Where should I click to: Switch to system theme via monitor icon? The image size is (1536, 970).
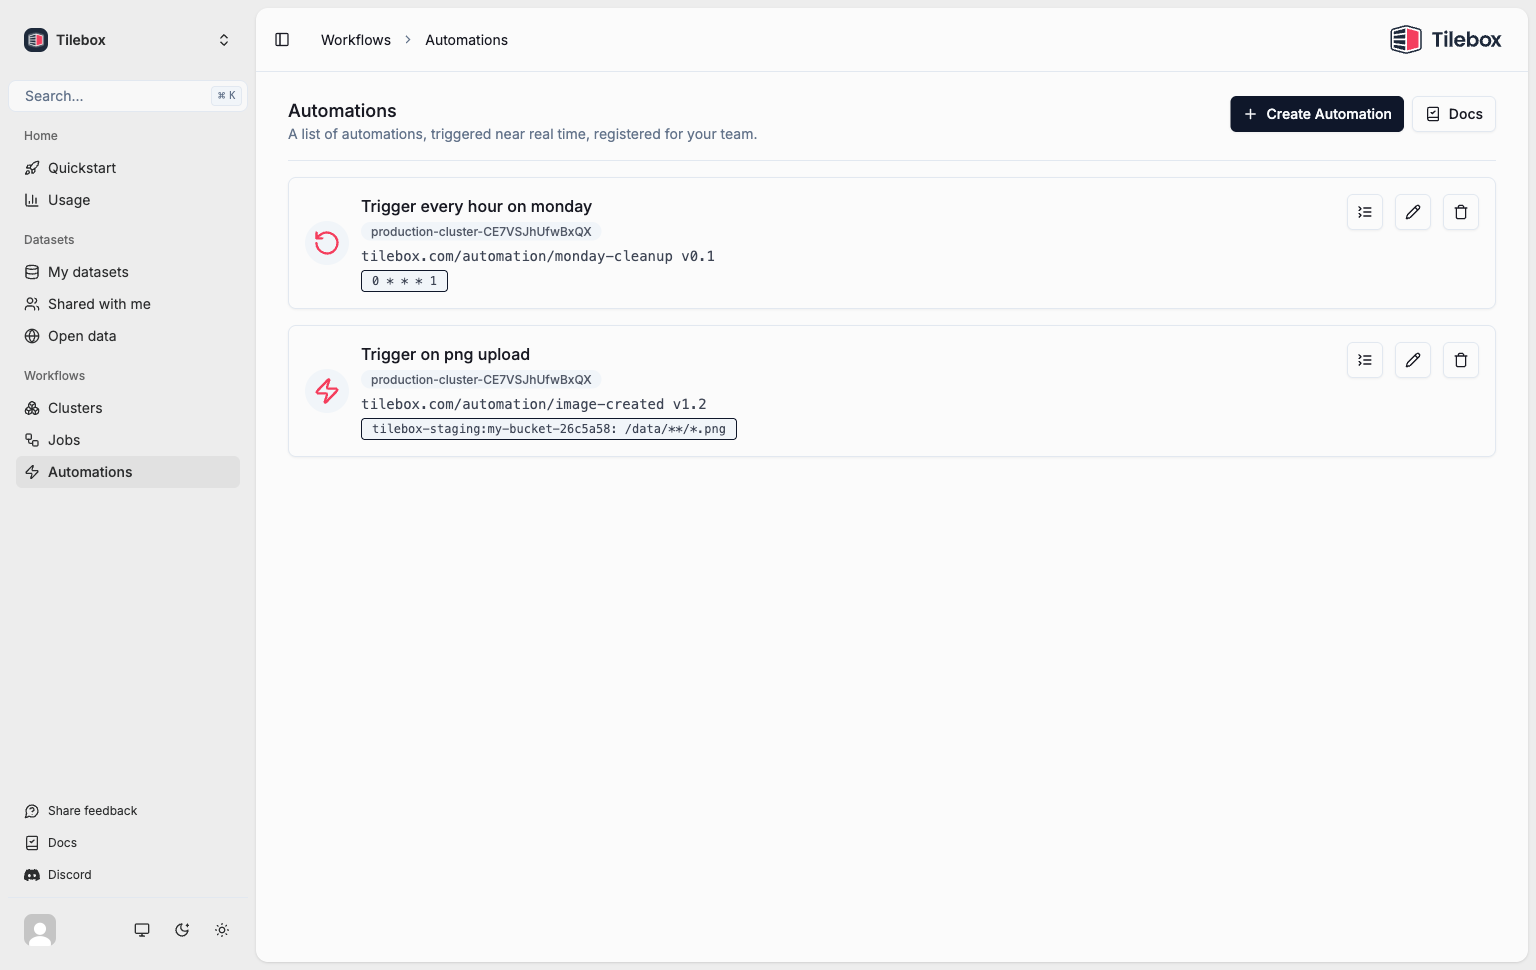pyautogui.click(x=142, y=930)
